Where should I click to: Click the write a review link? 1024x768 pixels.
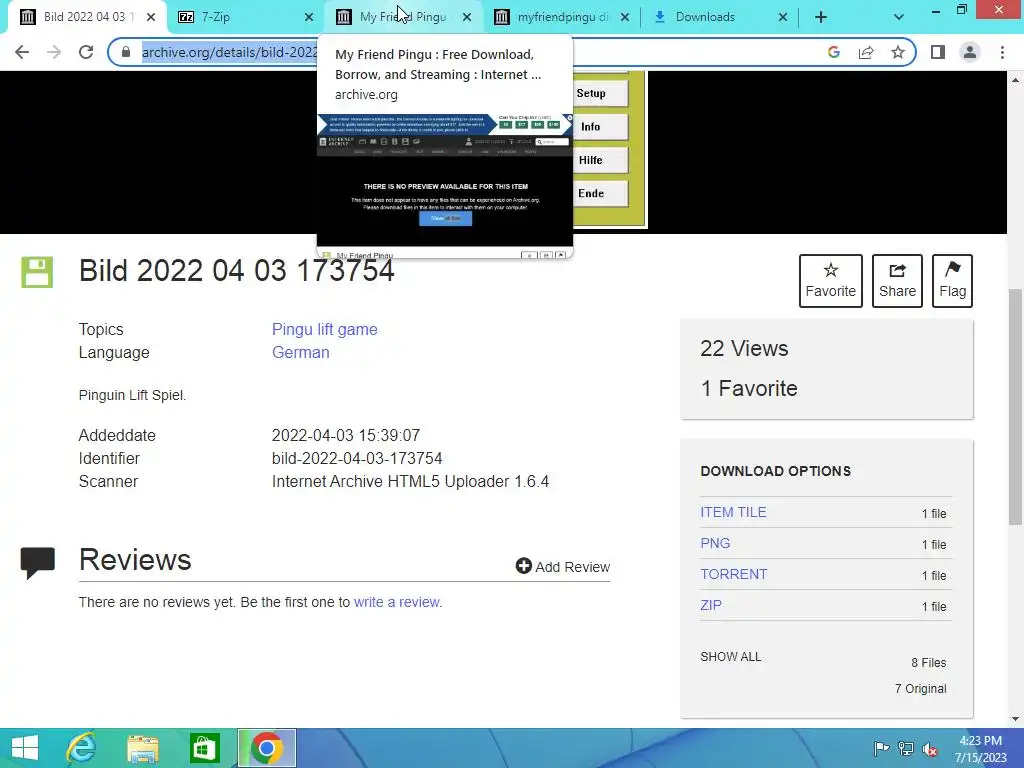click(x=397, y=602)
